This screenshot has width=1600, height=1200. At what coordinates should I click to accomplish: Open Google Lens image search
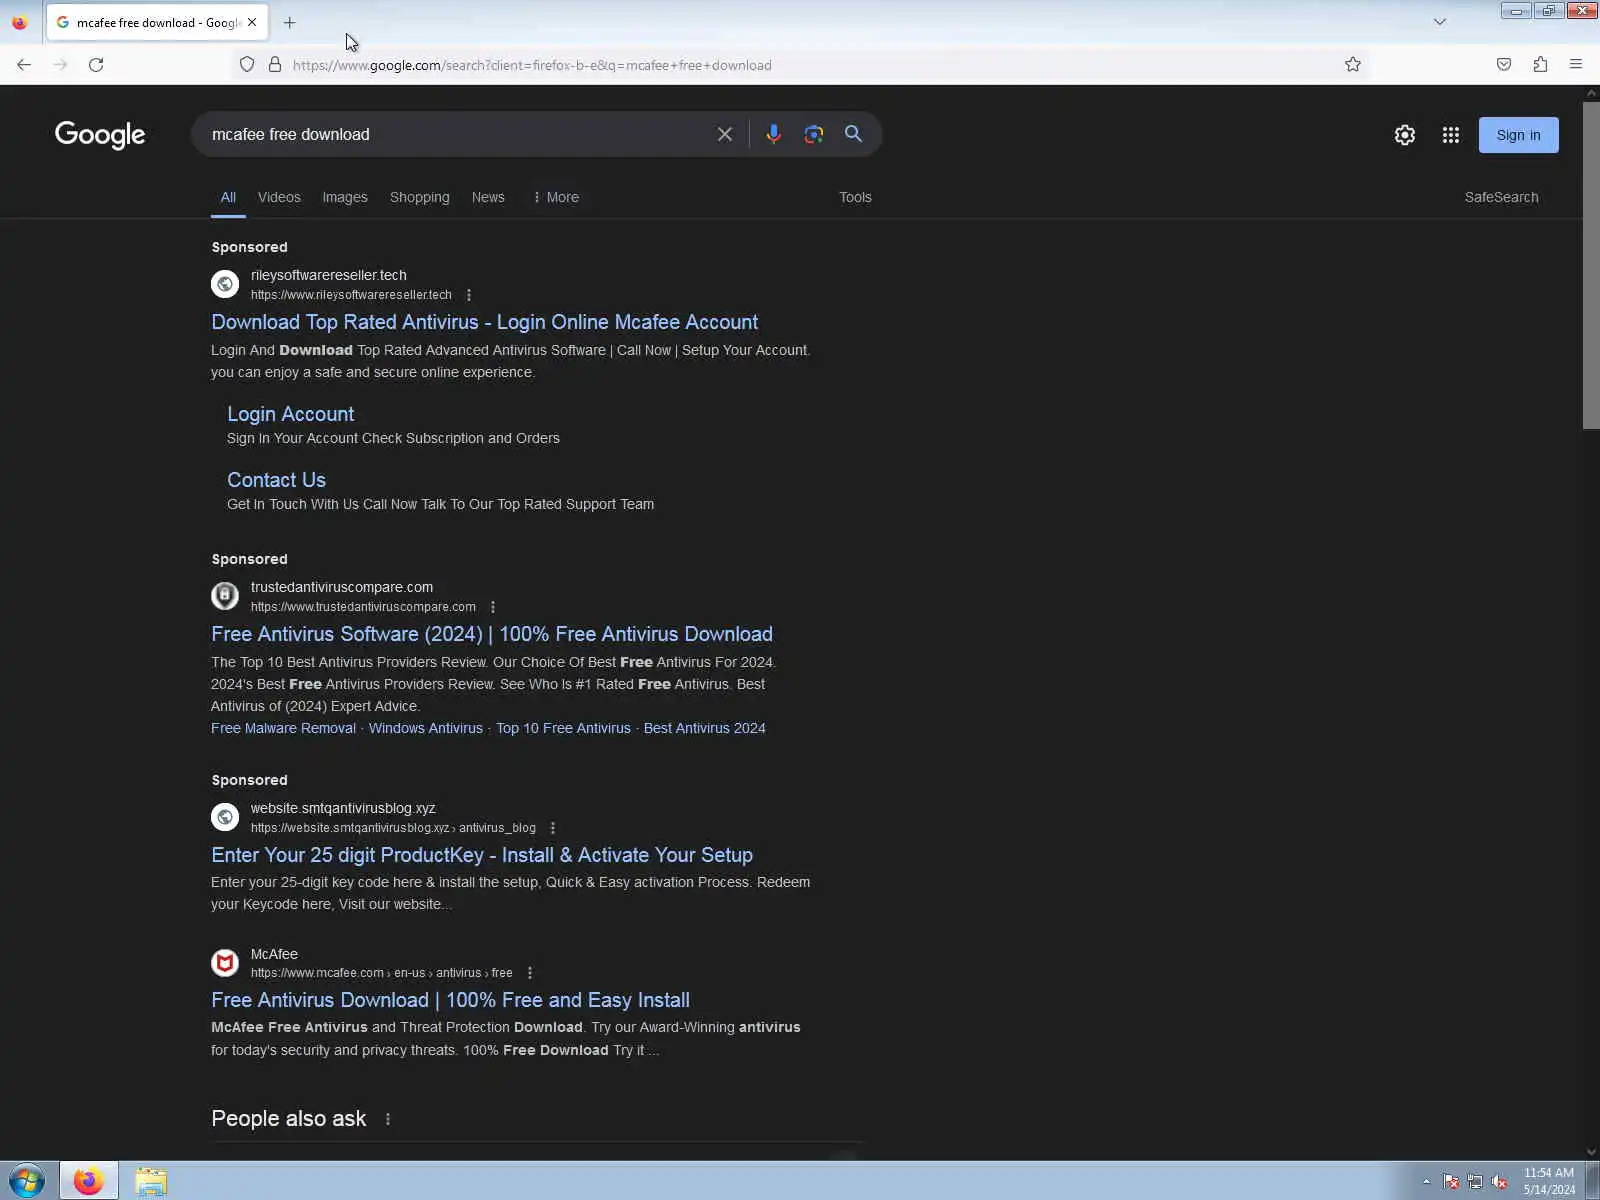(814, 134)
